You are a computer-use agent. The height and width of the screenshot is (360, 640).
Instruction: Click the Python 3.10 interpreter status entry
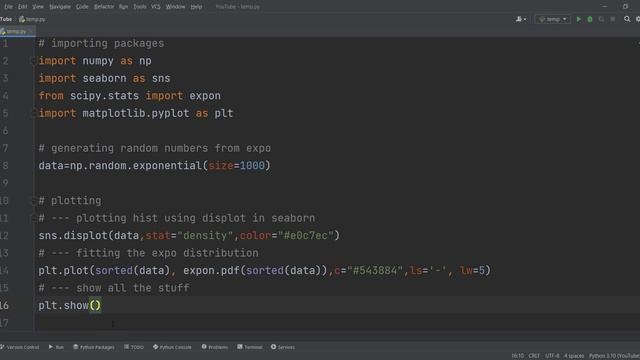[614, 356]
